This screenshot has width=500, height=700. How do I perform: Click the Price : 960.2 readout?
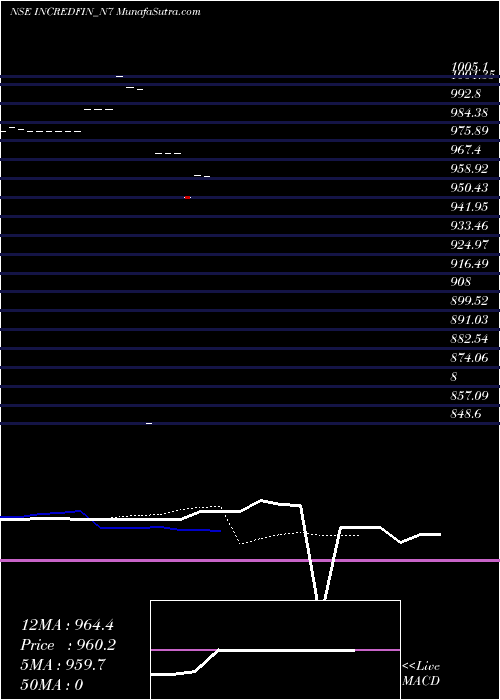68,645
